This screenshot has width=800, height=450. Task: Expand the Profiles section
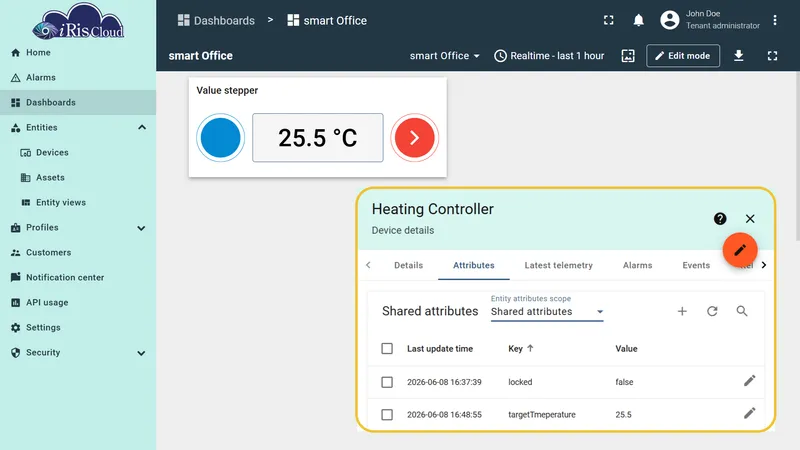[141, 228]
